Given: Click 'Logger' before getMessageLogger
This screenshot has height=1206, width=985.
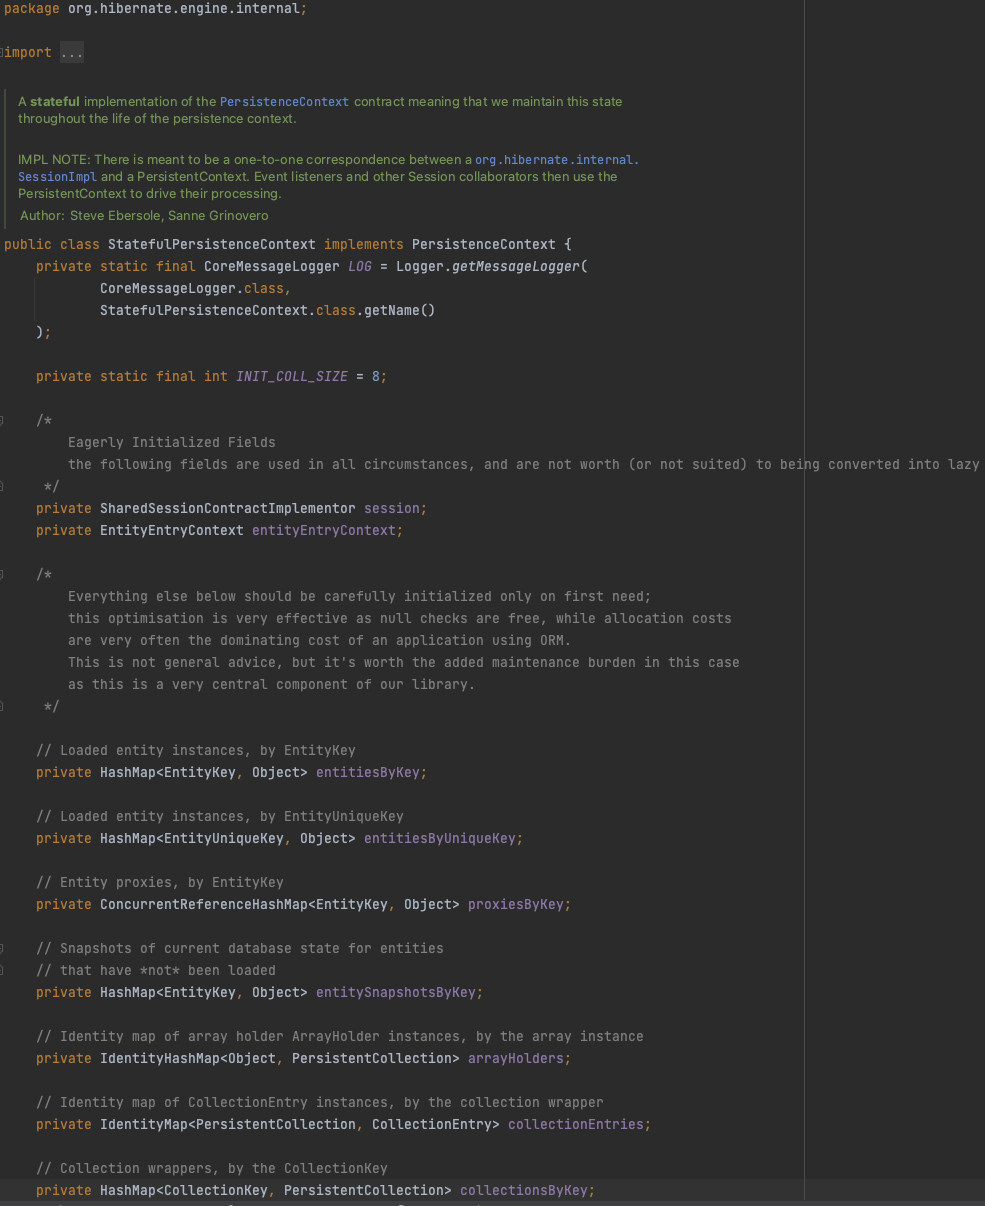Looking at the screenshot, I should (420, 267).
